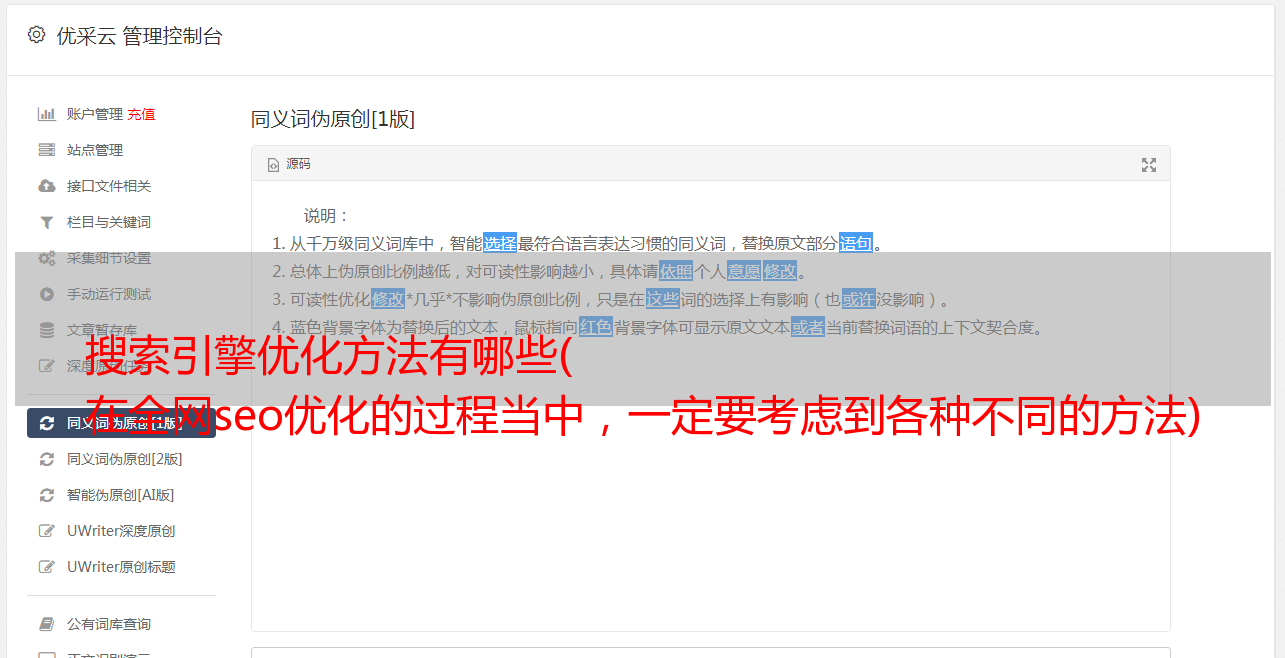This screenshot has width=1285, height=658.
Task: Click highlighted word 语句 in editor
Action: point(856,243)
